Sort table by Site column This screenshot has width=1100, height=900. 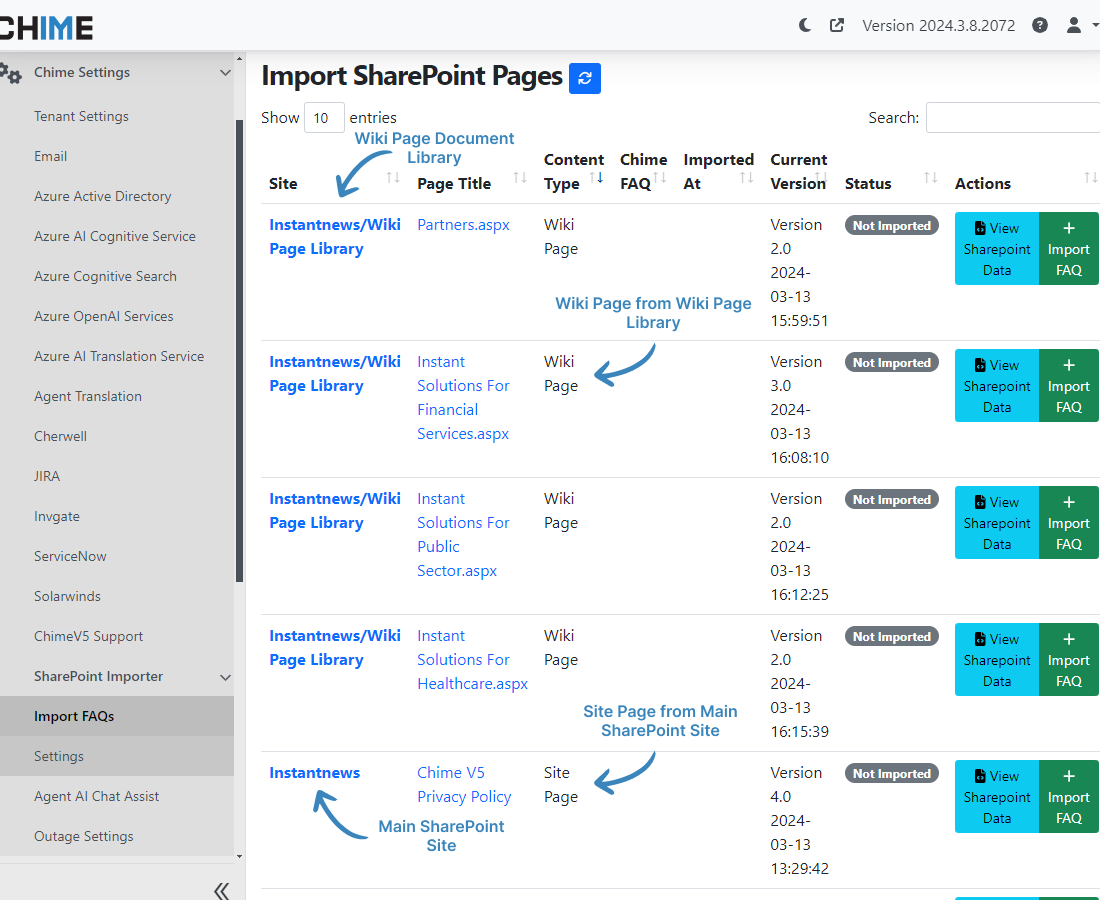(393, 177)
